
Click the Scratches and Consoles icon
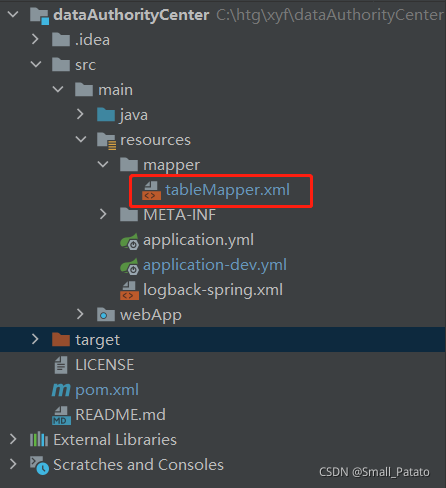coord(39,465)
